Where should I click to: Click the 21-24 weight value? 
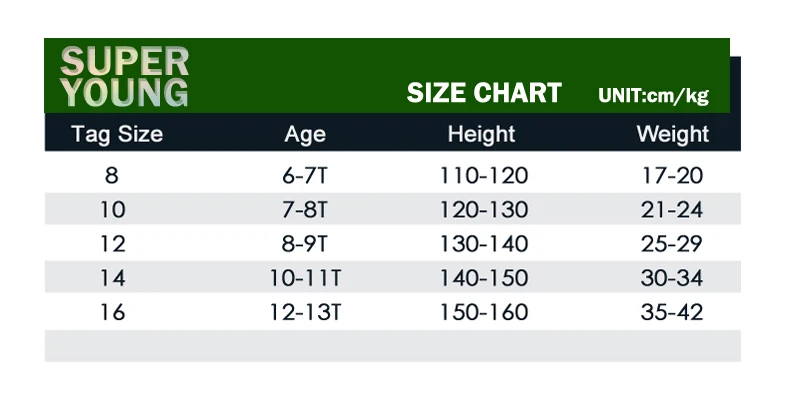672,209
